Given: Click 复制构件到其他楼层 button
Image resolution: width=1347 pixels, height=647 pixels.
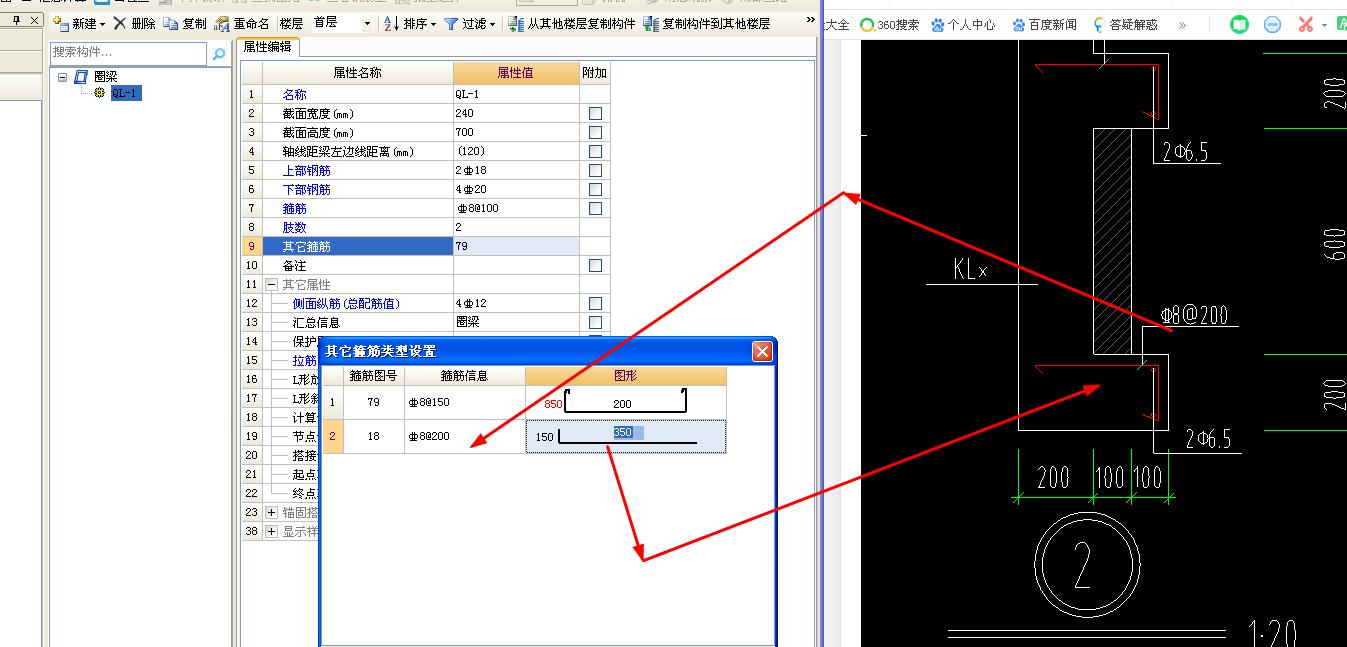Looking at the screenshot, I should tap(706, 23).
